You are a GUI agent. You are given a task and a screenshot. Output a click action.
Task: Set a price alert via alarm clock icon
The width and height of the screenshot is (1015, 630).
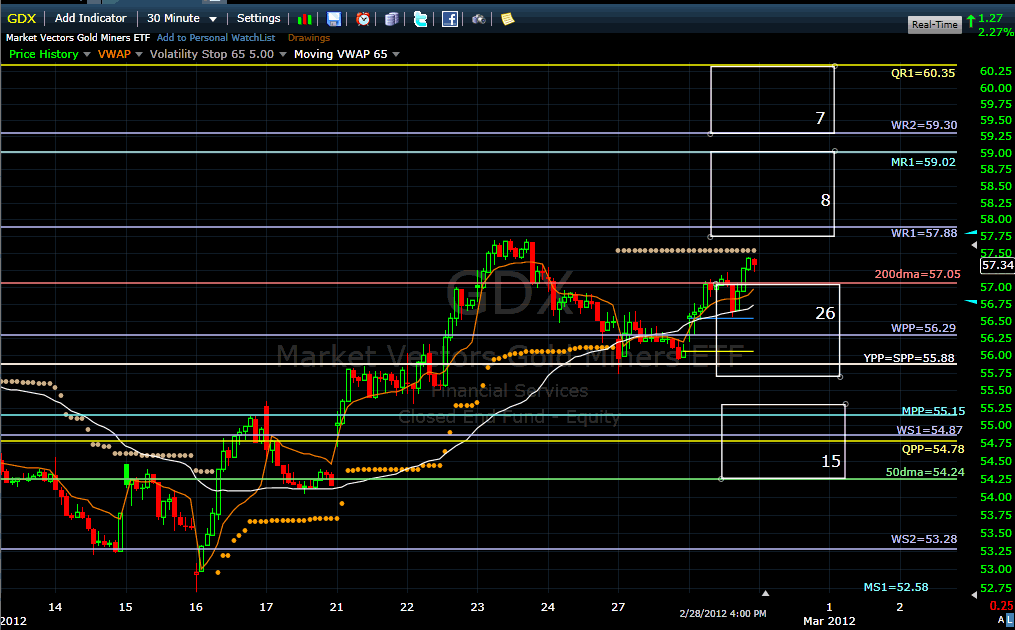pyautogui.click(x=363, y=19)
